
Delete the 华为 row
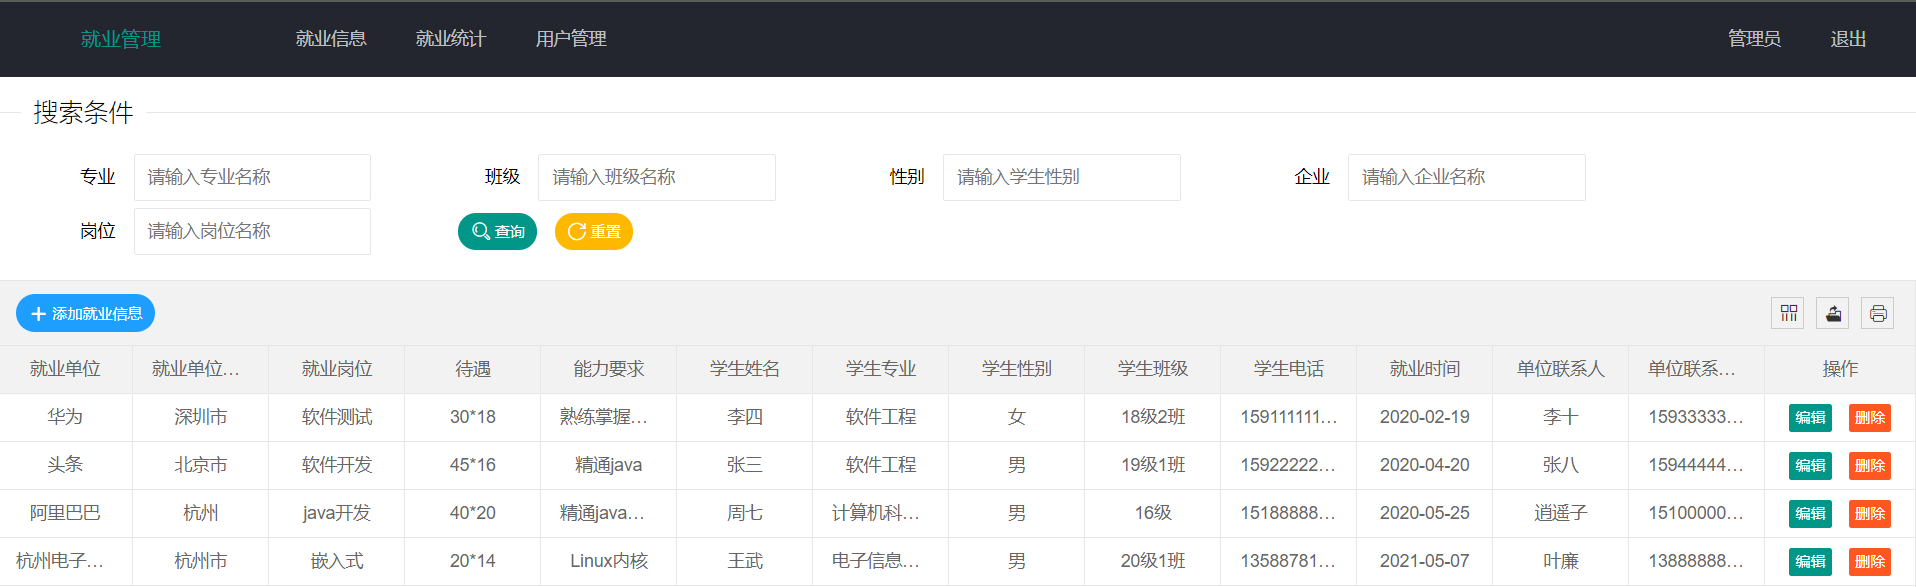click(1869, 417)
